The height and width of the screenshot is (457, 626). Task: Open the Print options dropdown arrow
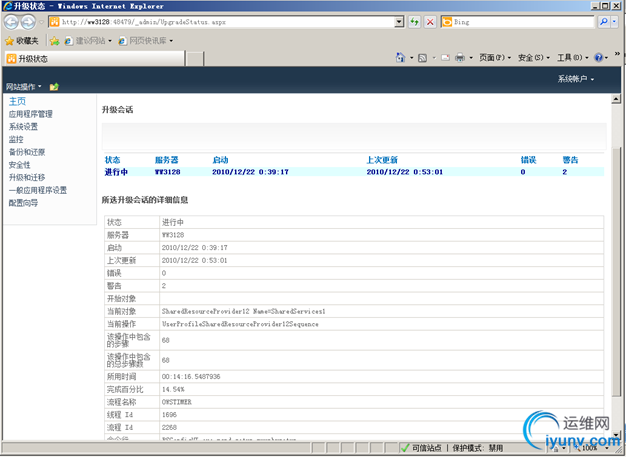tap(471, 58)
